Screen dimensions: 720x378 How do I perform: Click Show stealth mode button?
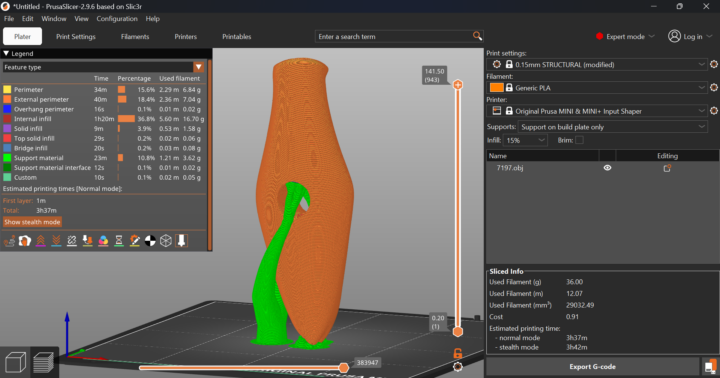tap(32, 222)
